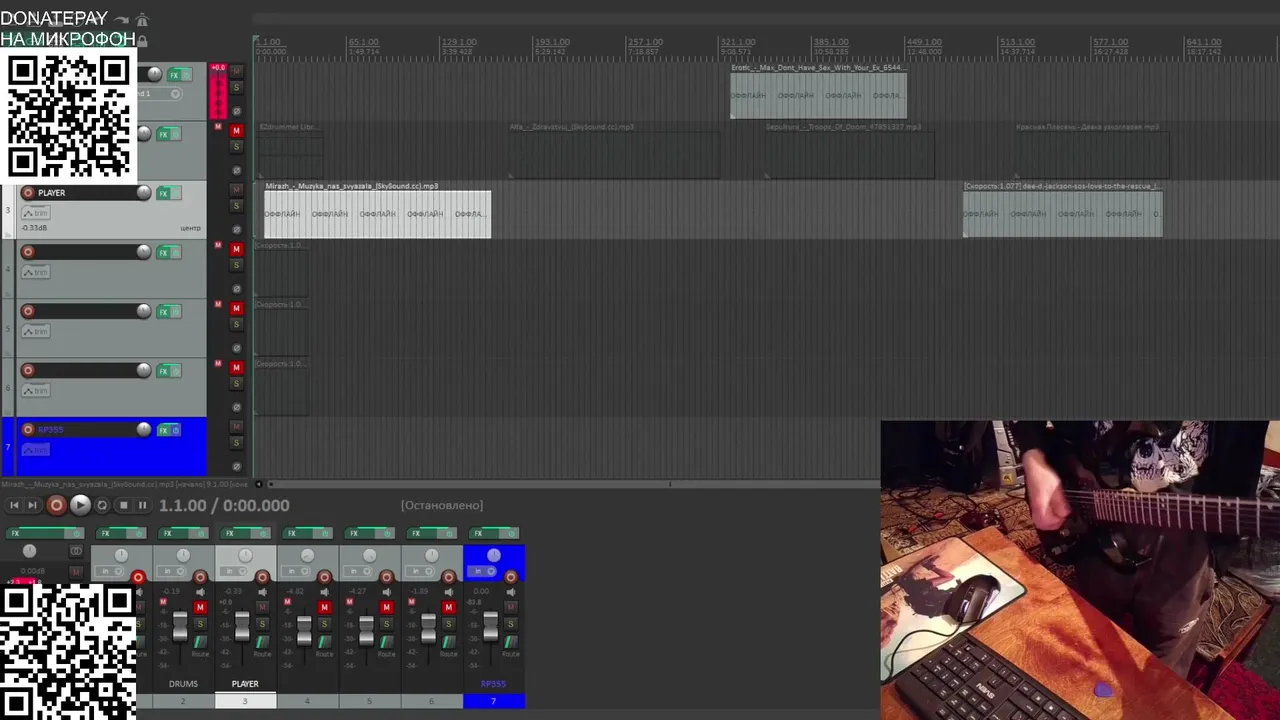Pause playback with transport pause button
The width and height of the screenshot is (1280, 720).
coord(142,506)
